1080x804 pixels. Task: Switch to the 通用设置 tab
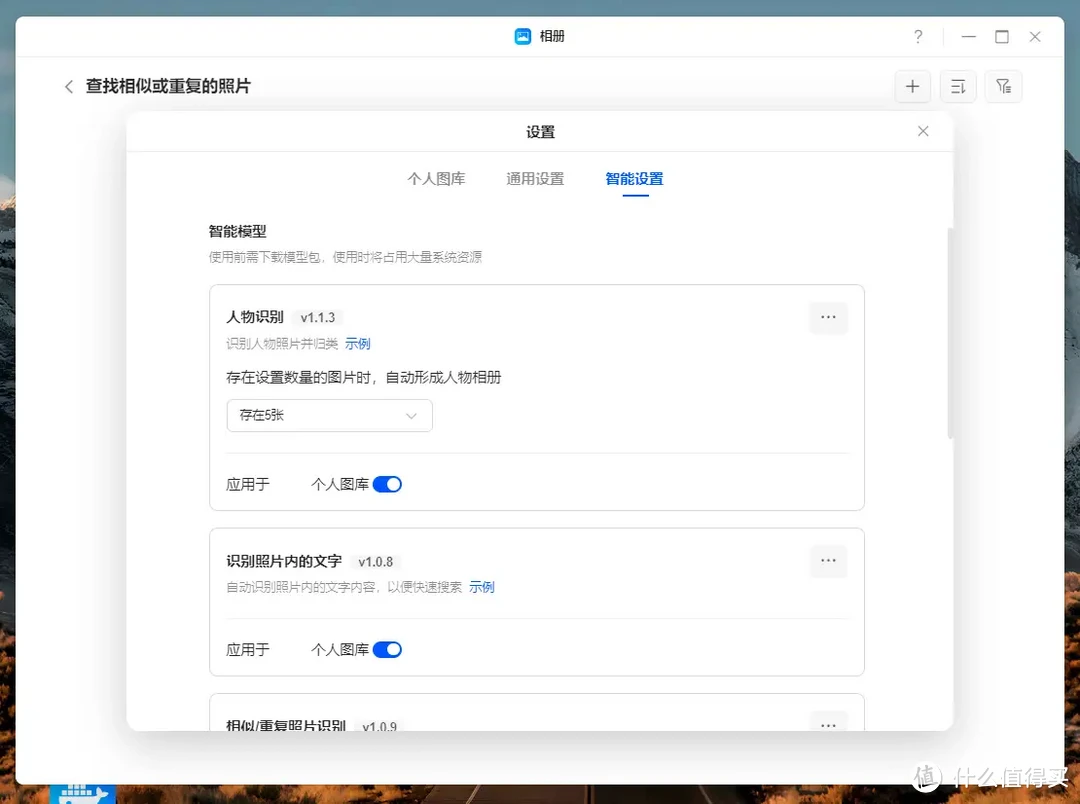534,179
